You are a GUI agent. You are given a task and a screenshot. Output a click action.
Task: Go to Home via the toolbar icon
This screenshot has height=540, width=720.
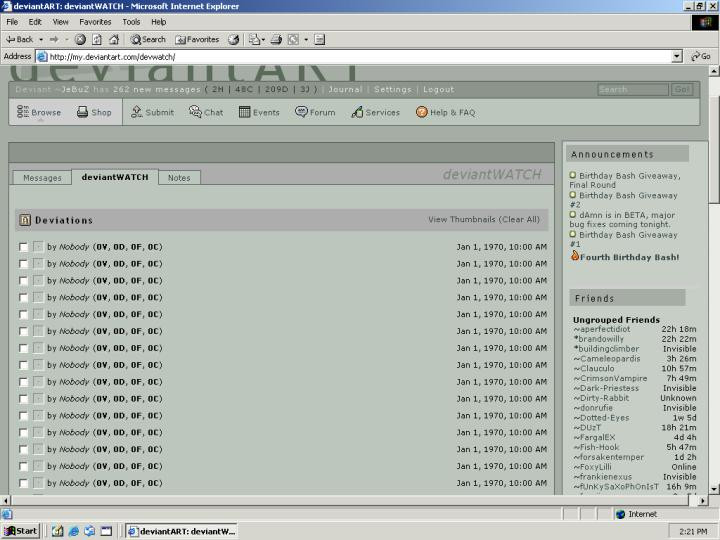tap(114, 39)
